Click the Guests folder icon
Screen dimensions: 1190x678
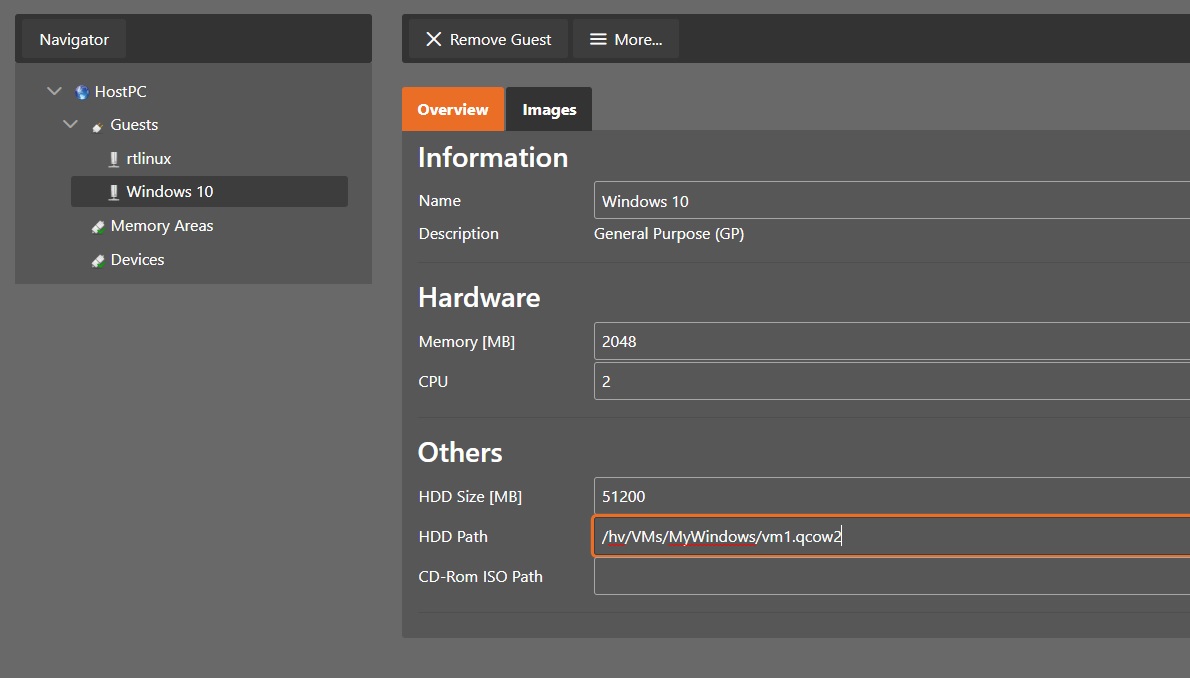pyautogui.click(x=97, y=126)
